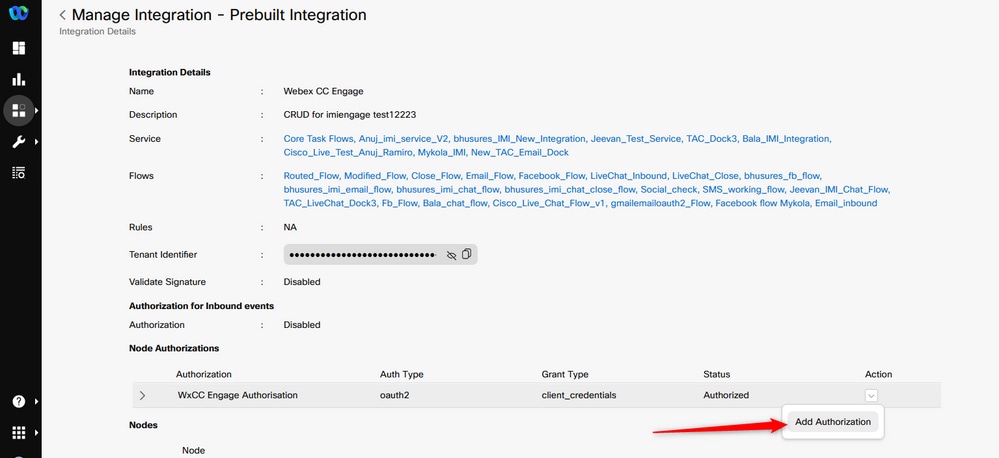The width and height of the screenshot is (999, 458).
Task: Click the 'Integration Details' breadcrumb subtitle
Action: (x=97, y=31)
